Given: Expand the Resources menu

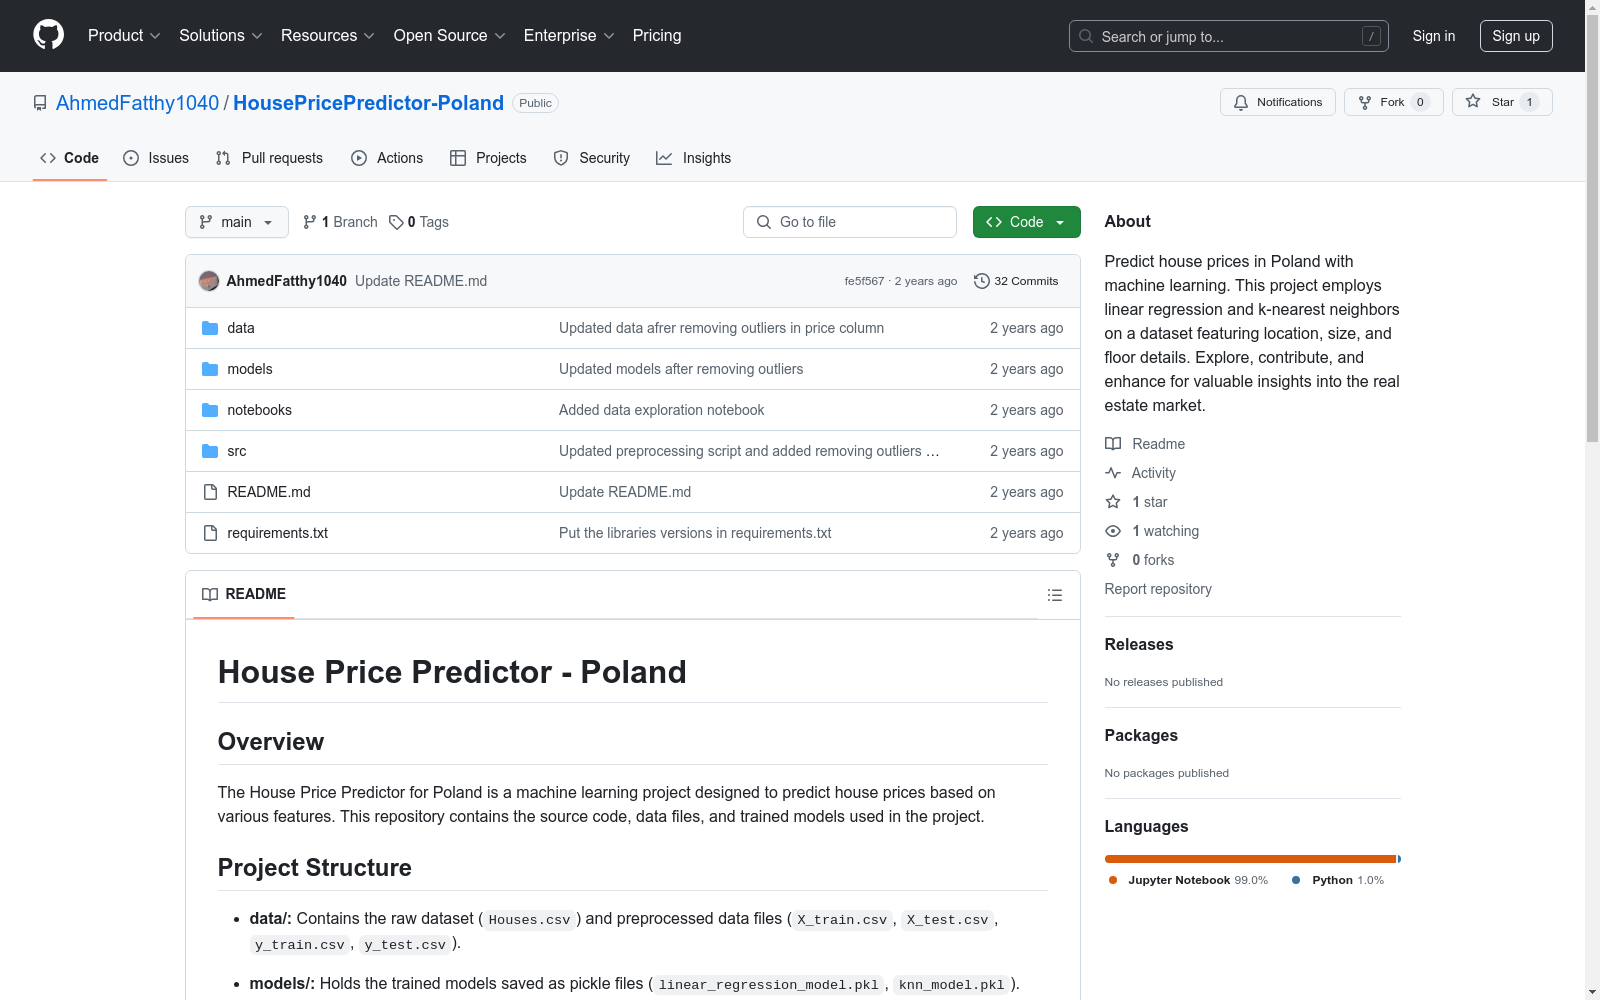Looking at the screenshot, I should pos(328,36).
